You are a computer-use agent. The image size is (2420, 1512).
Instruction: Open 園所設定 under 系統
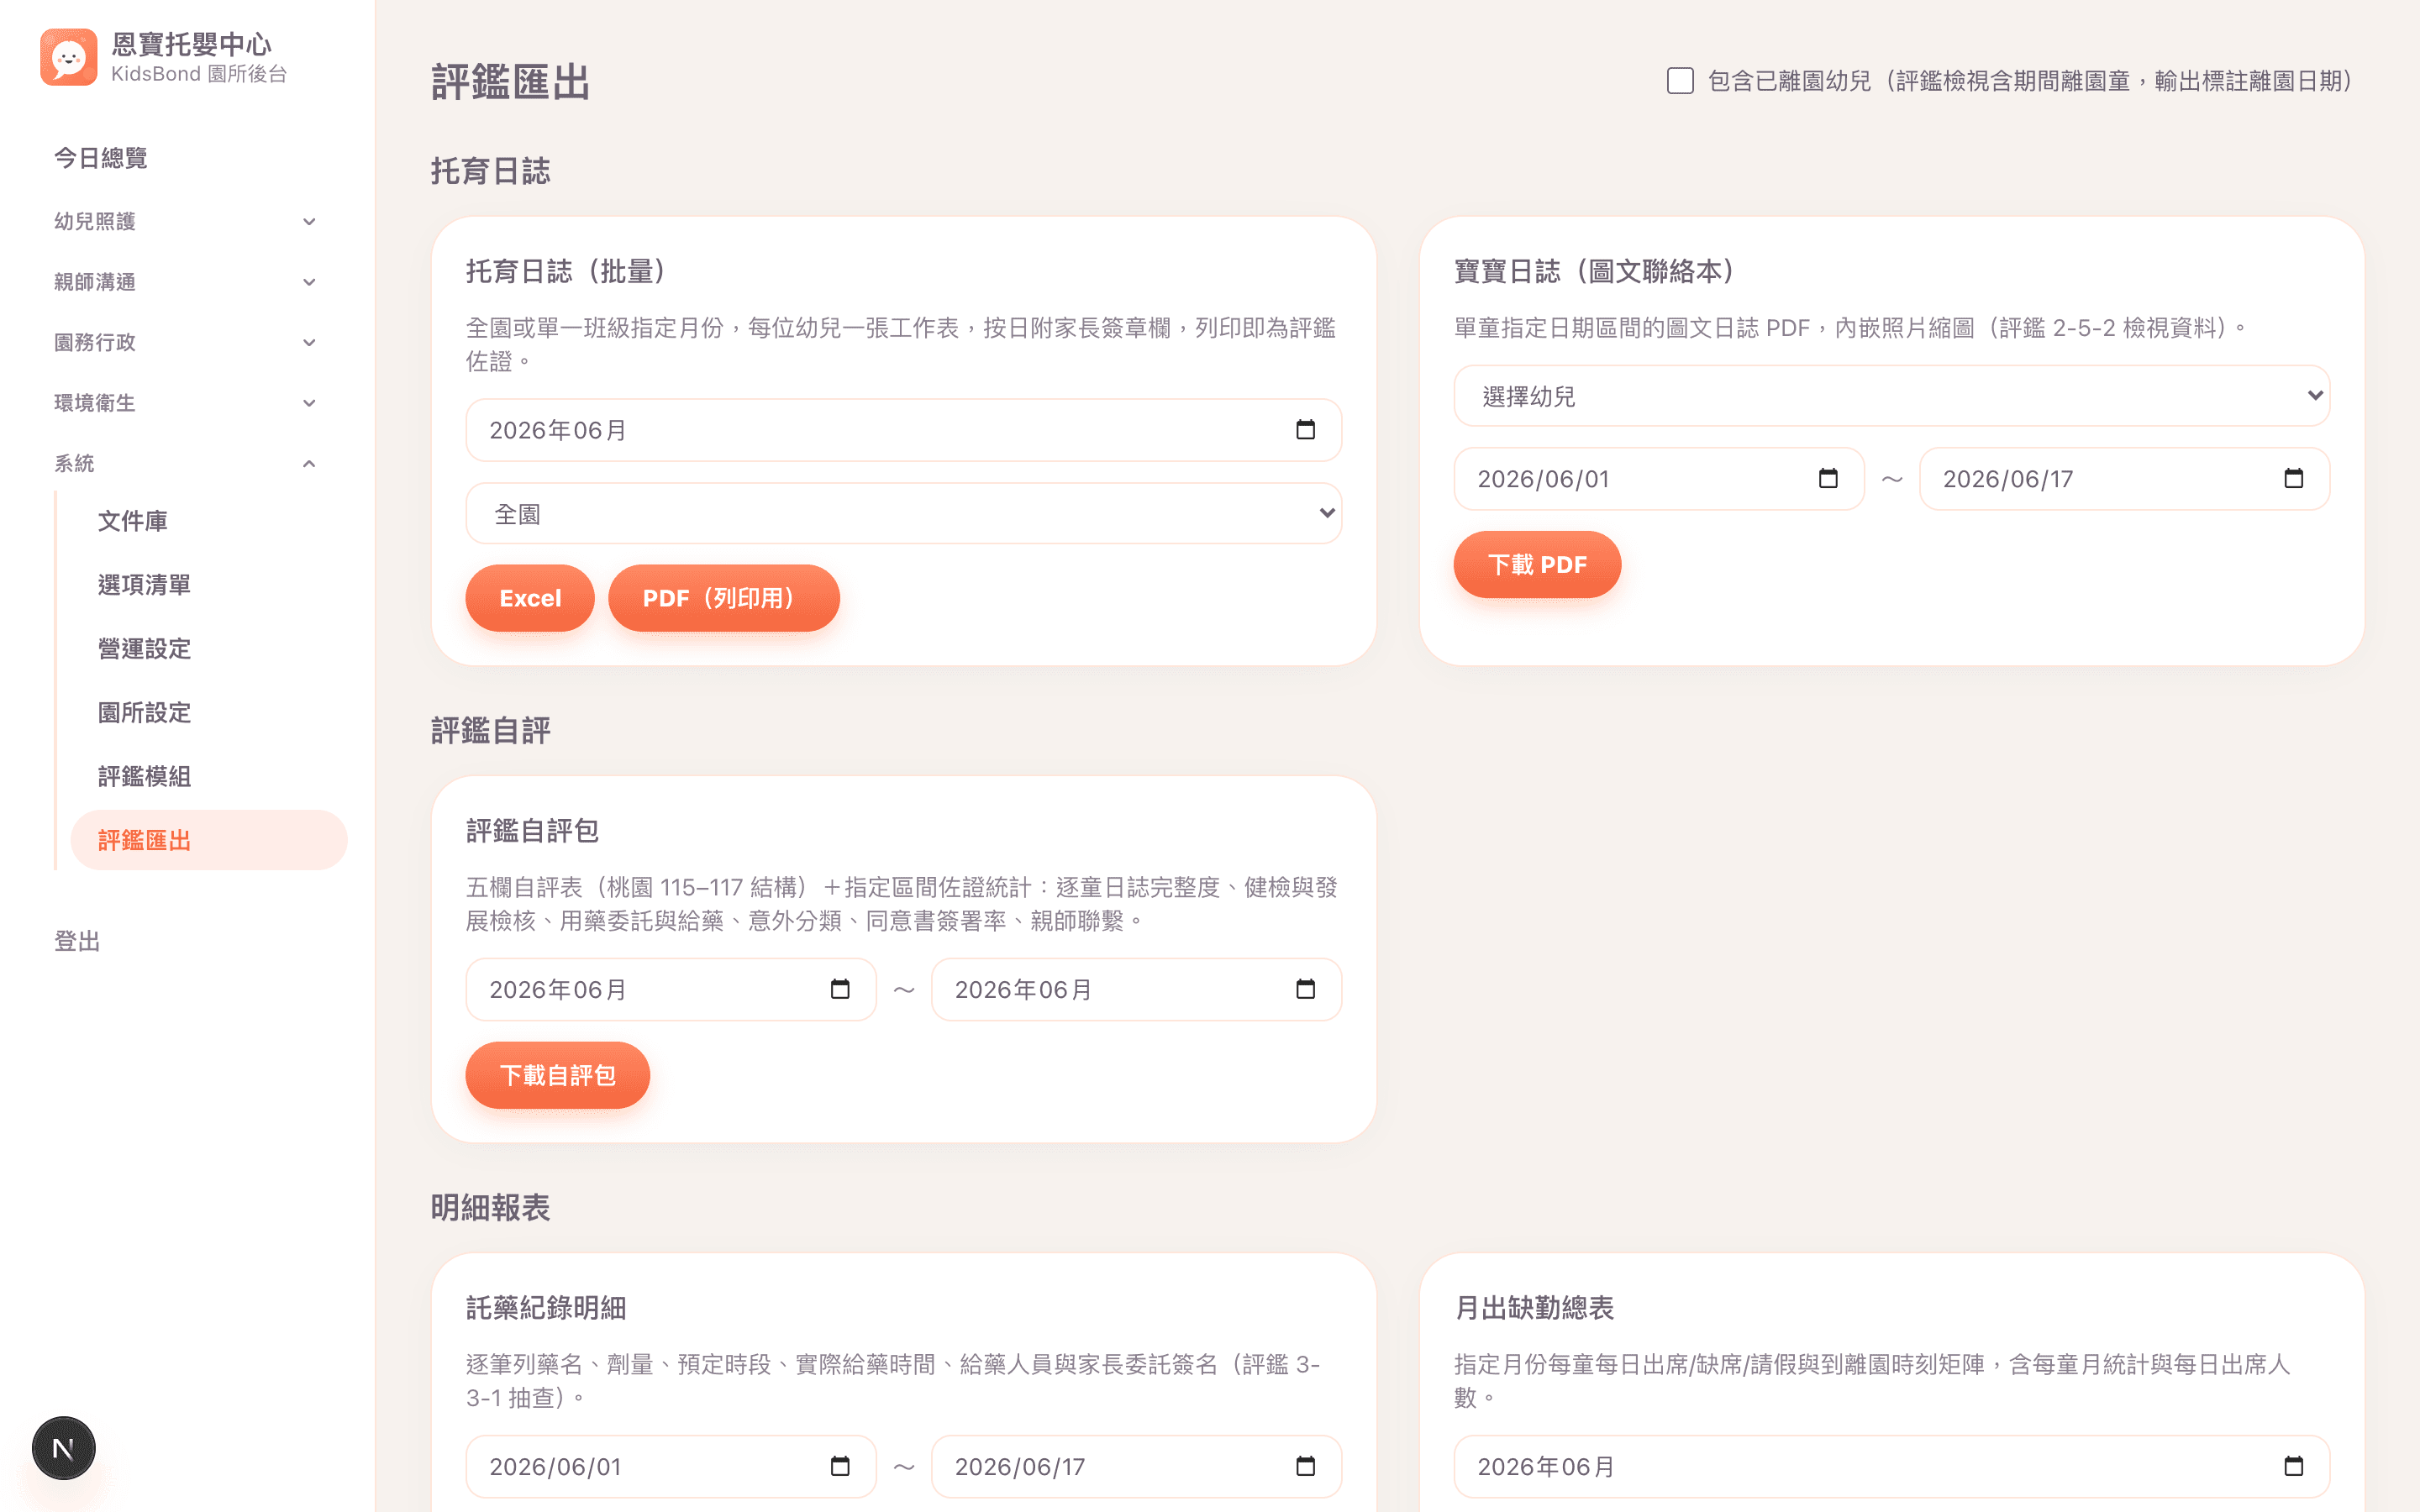(144, 713)
